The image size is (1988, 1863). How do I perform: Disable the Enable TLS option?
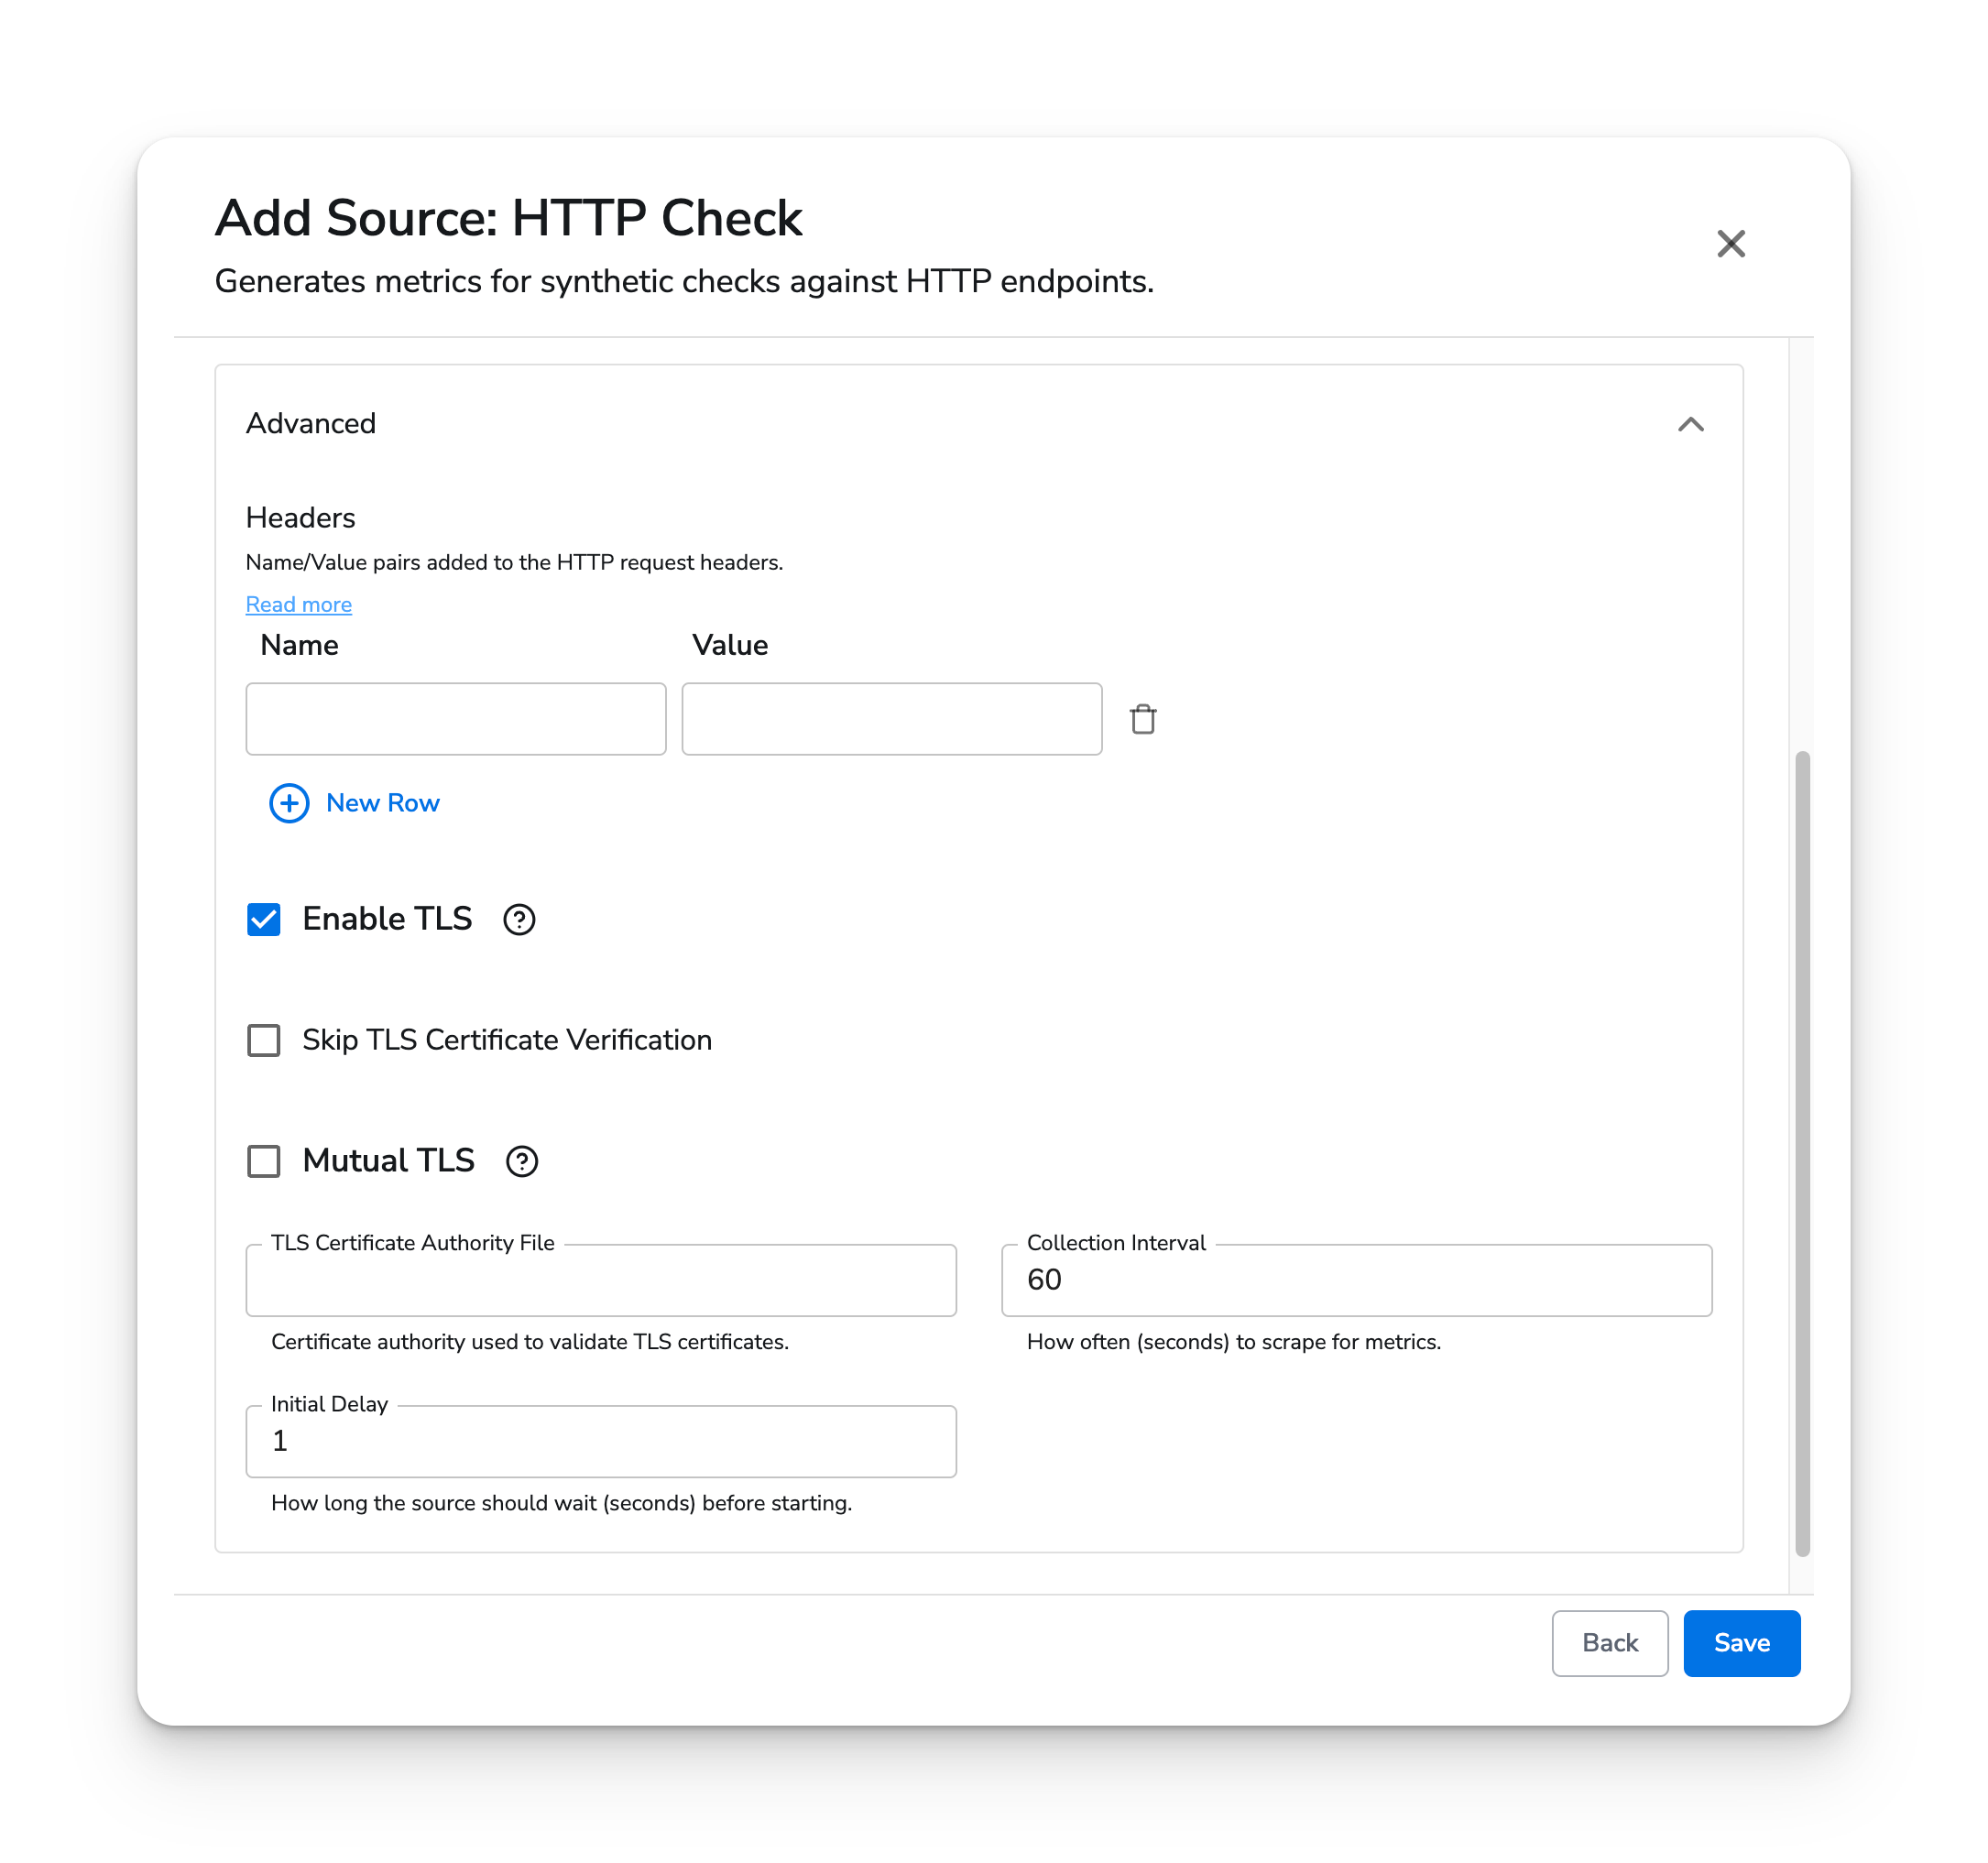(263, 920)
